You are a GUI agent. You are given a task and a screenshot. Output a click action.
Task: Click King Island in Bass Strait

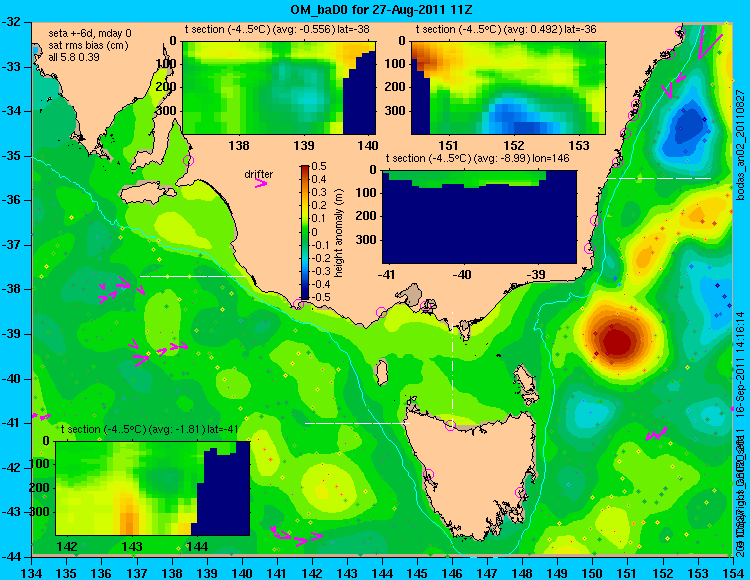pos(382,372)
